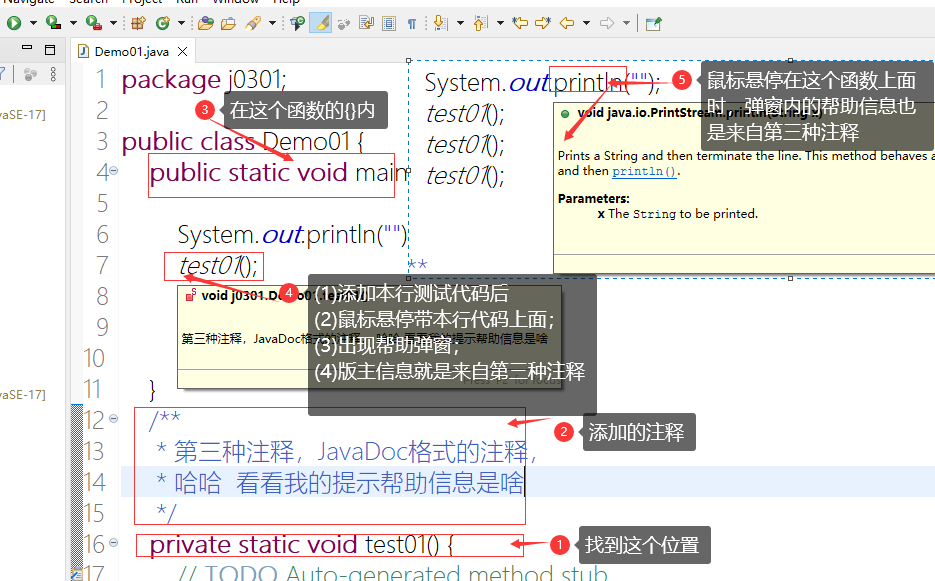This screenshot has height=581, width=935.
Task: Click the Run External Tools icon
Action: pos(94,23)
